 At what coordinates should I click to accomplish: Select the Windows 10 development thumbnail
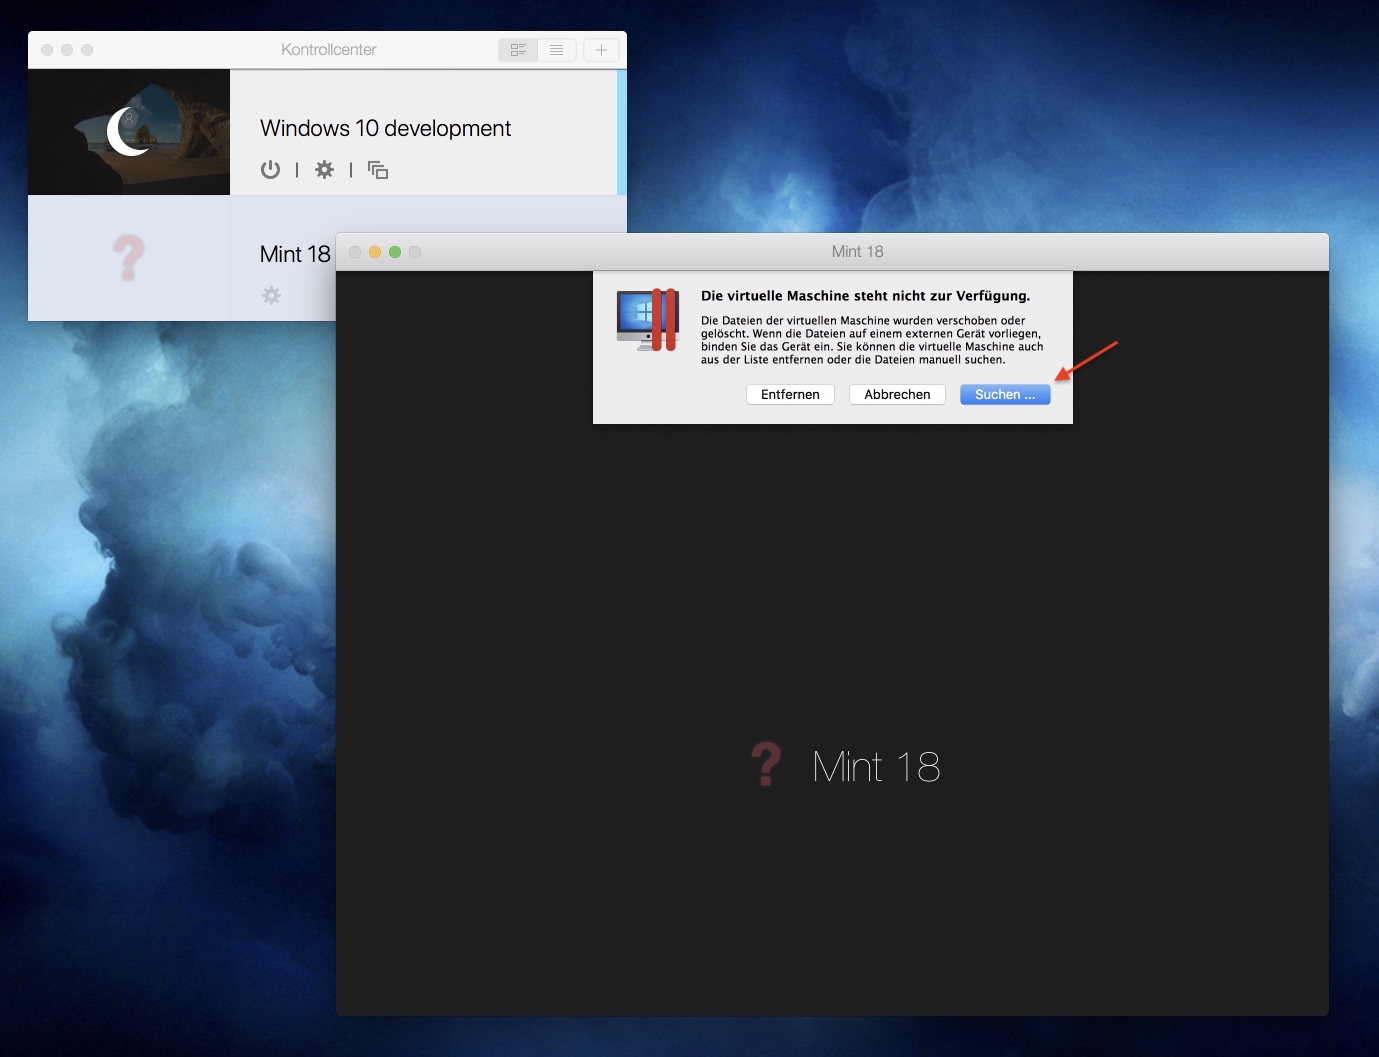click(x=129, y=132)
